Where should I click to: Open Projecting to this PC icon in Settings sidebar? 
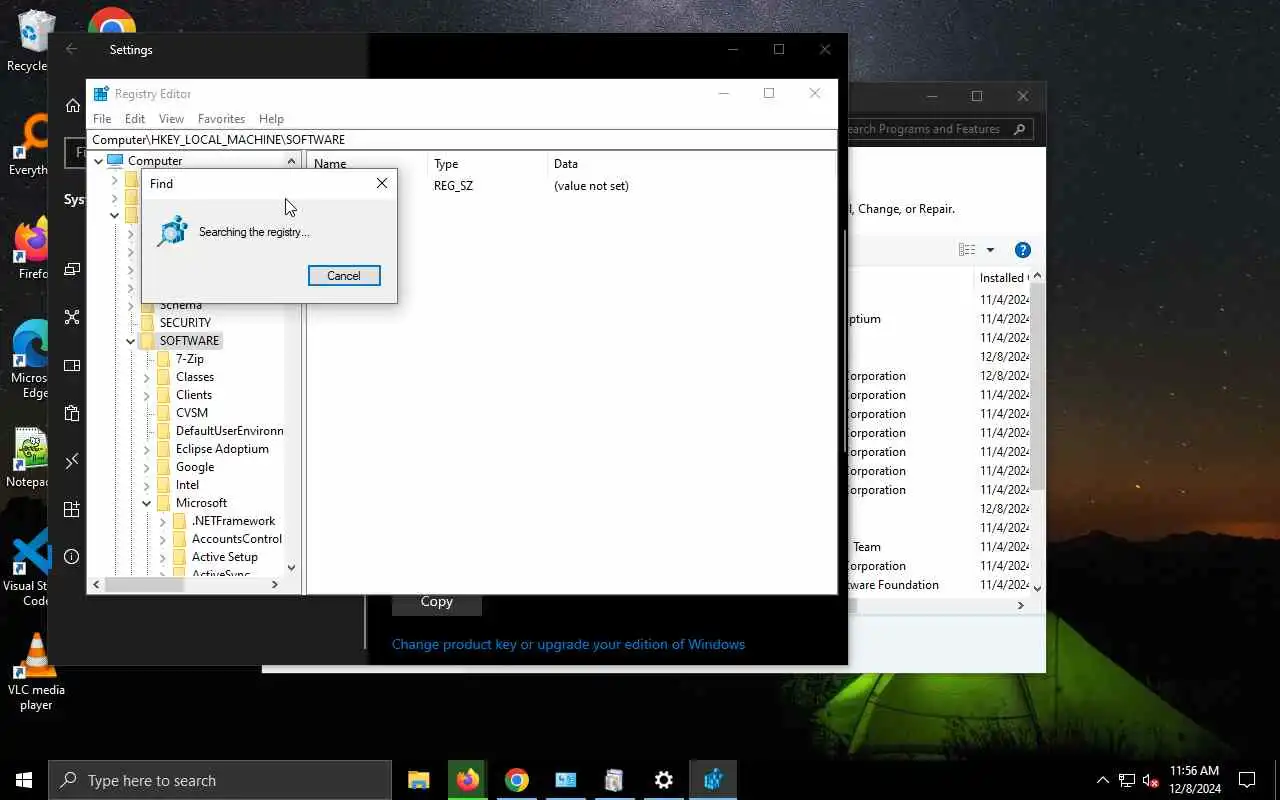point(72,269)
